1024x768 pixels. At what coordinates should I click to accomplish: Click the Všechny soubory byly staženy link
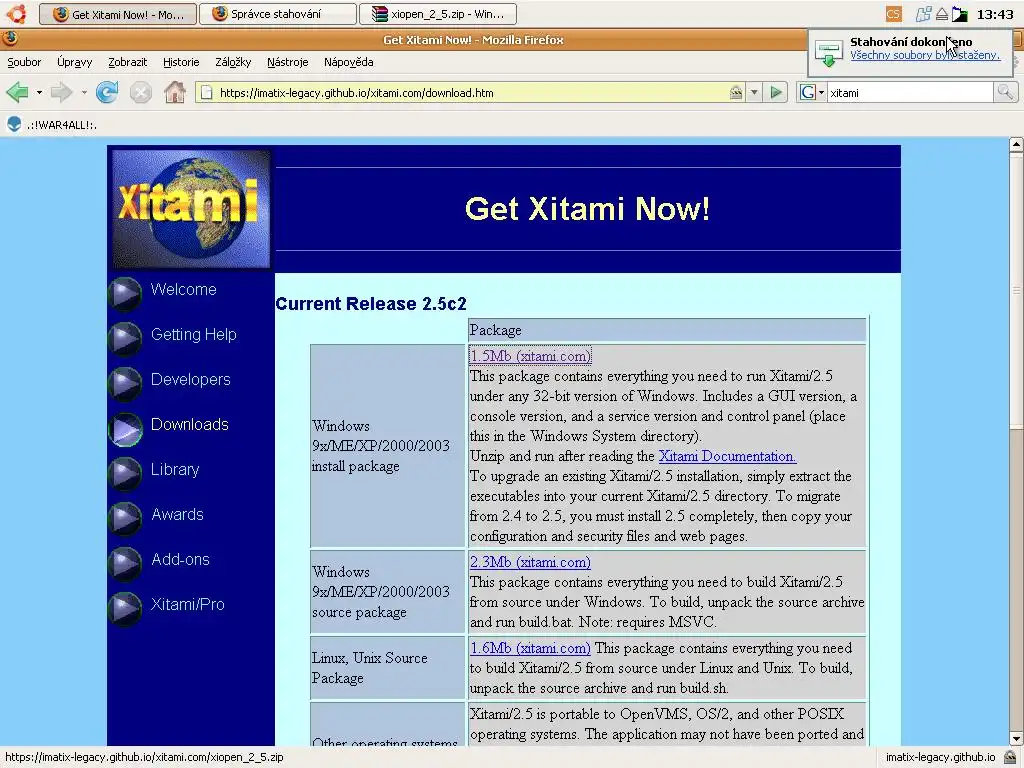(925, 55)
